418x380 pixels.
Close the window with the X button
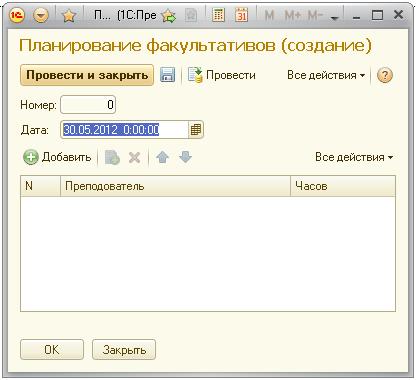pyautogui.click(x=398, y=15)
